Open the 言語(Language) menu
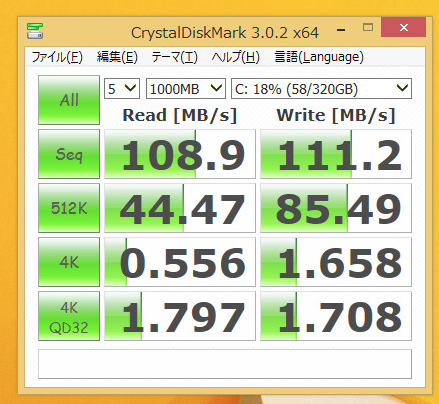Screen dimensions: 439x404 (x=319, y=57)
